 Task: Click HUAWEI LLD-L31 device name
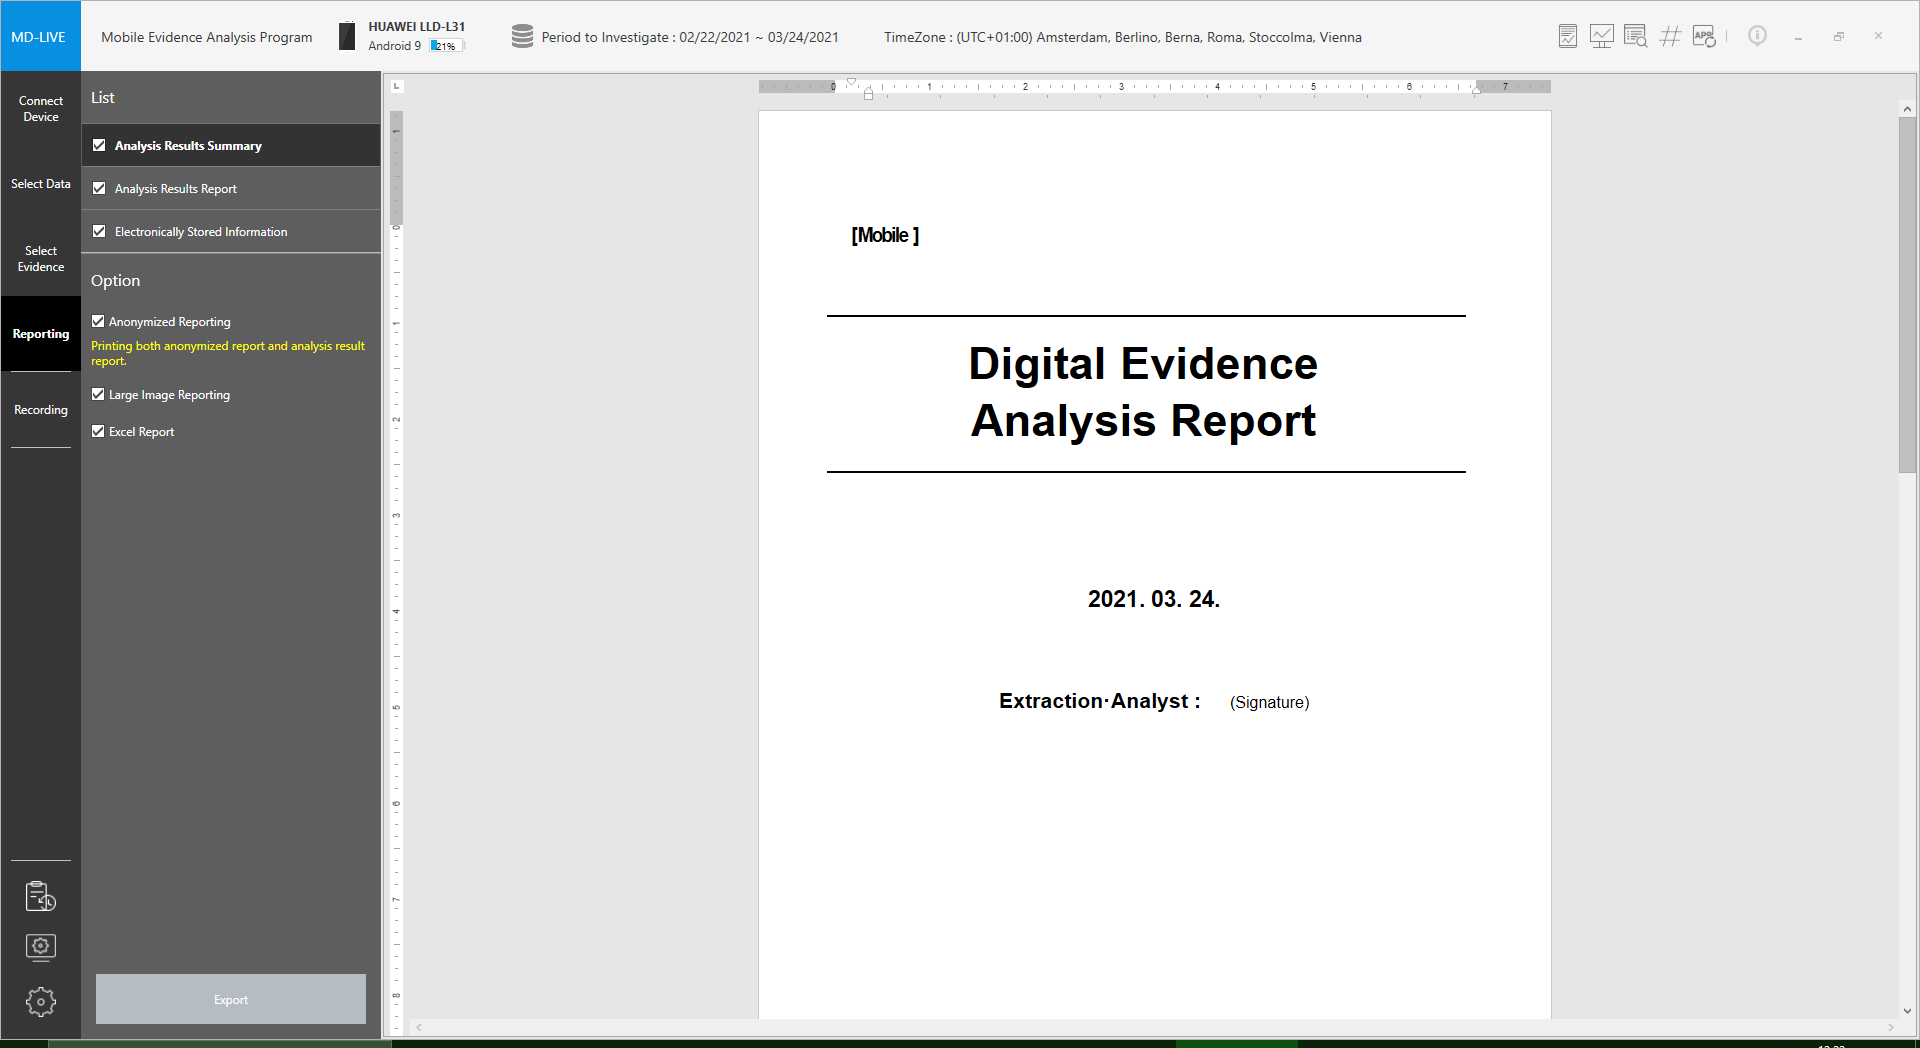(x=417, y=27)
